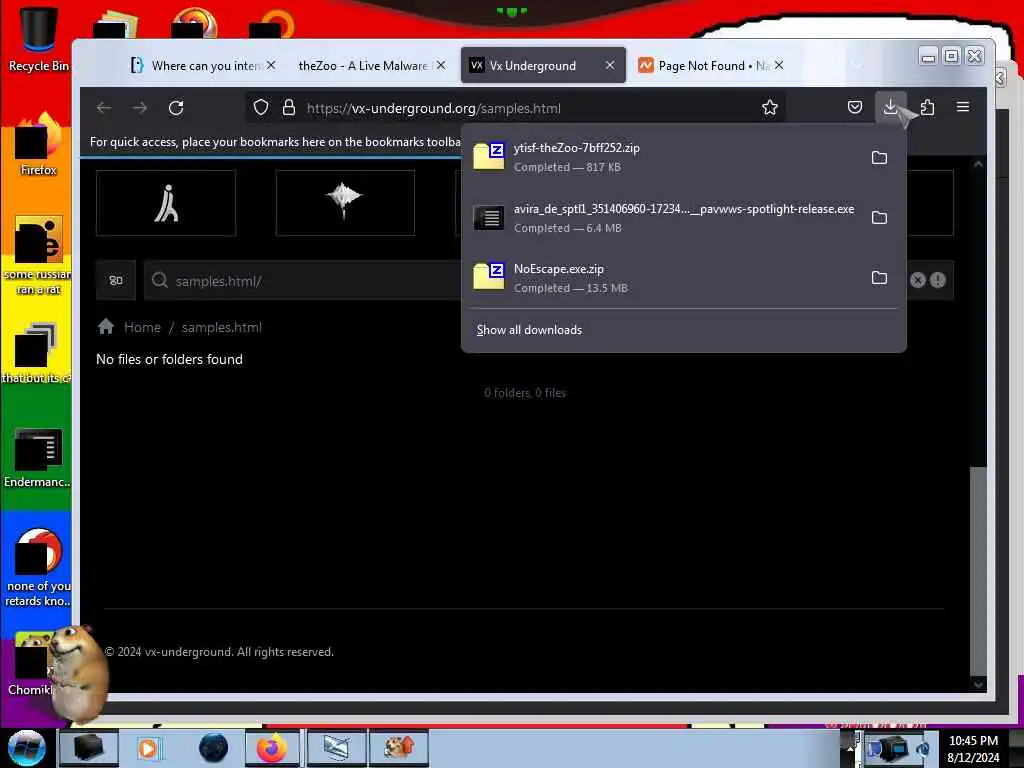Toggle the downloads toolbar button
Image resolution: width=1024 pixels, height=768 pixels.
coord(889,107)
